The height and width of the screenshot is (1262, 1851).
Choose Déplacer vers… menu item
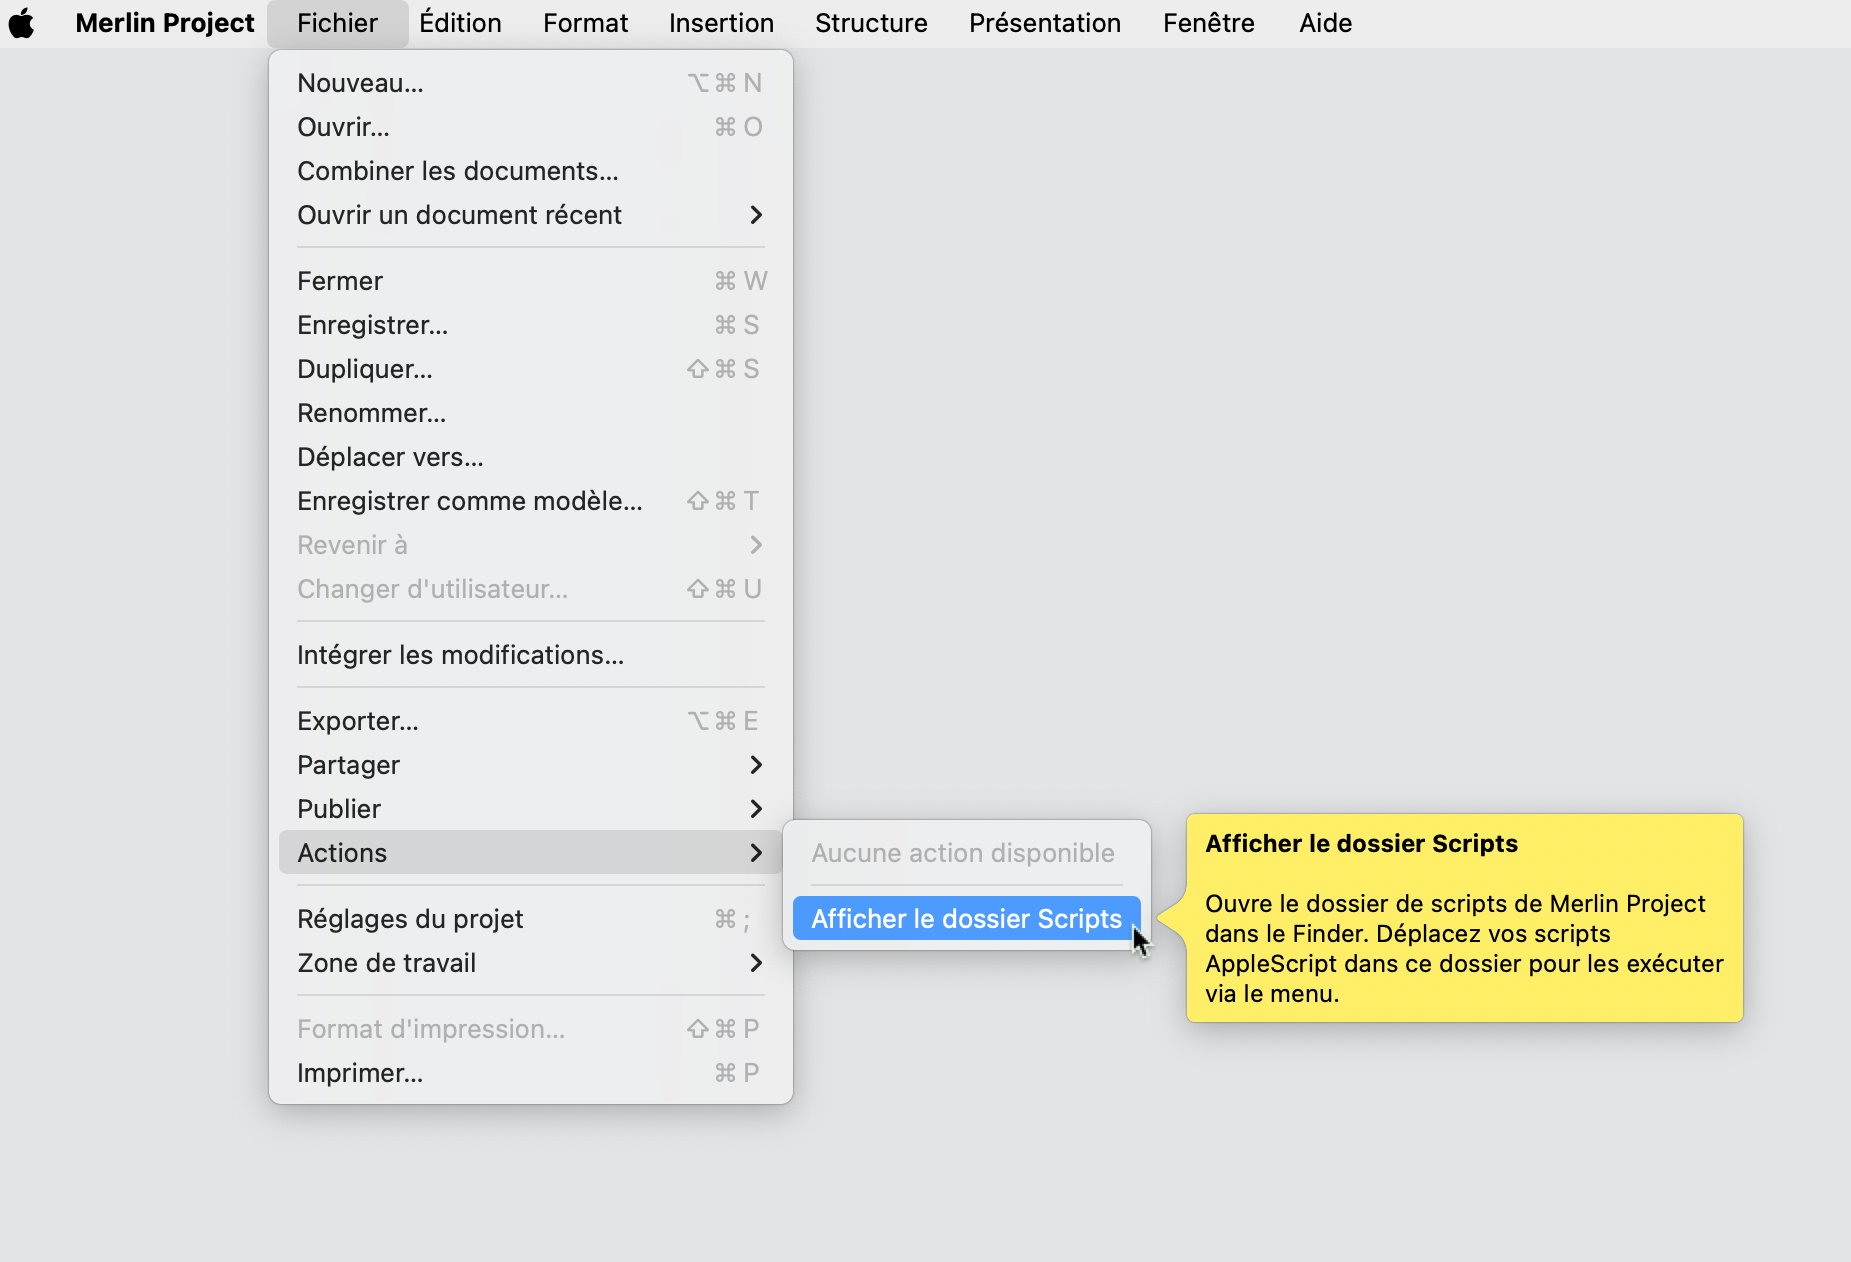pyautogui.click(x=530, y=457)
